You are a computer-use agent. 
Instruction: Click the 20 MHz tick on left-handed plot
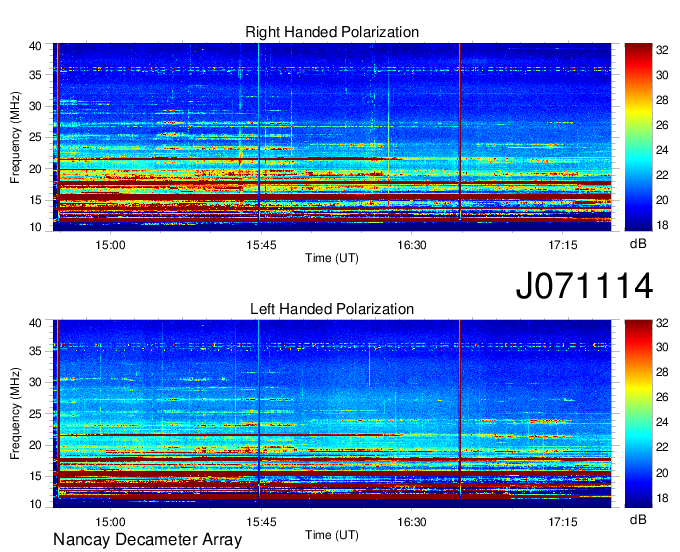pyautogui.click(x=36, y=445)
